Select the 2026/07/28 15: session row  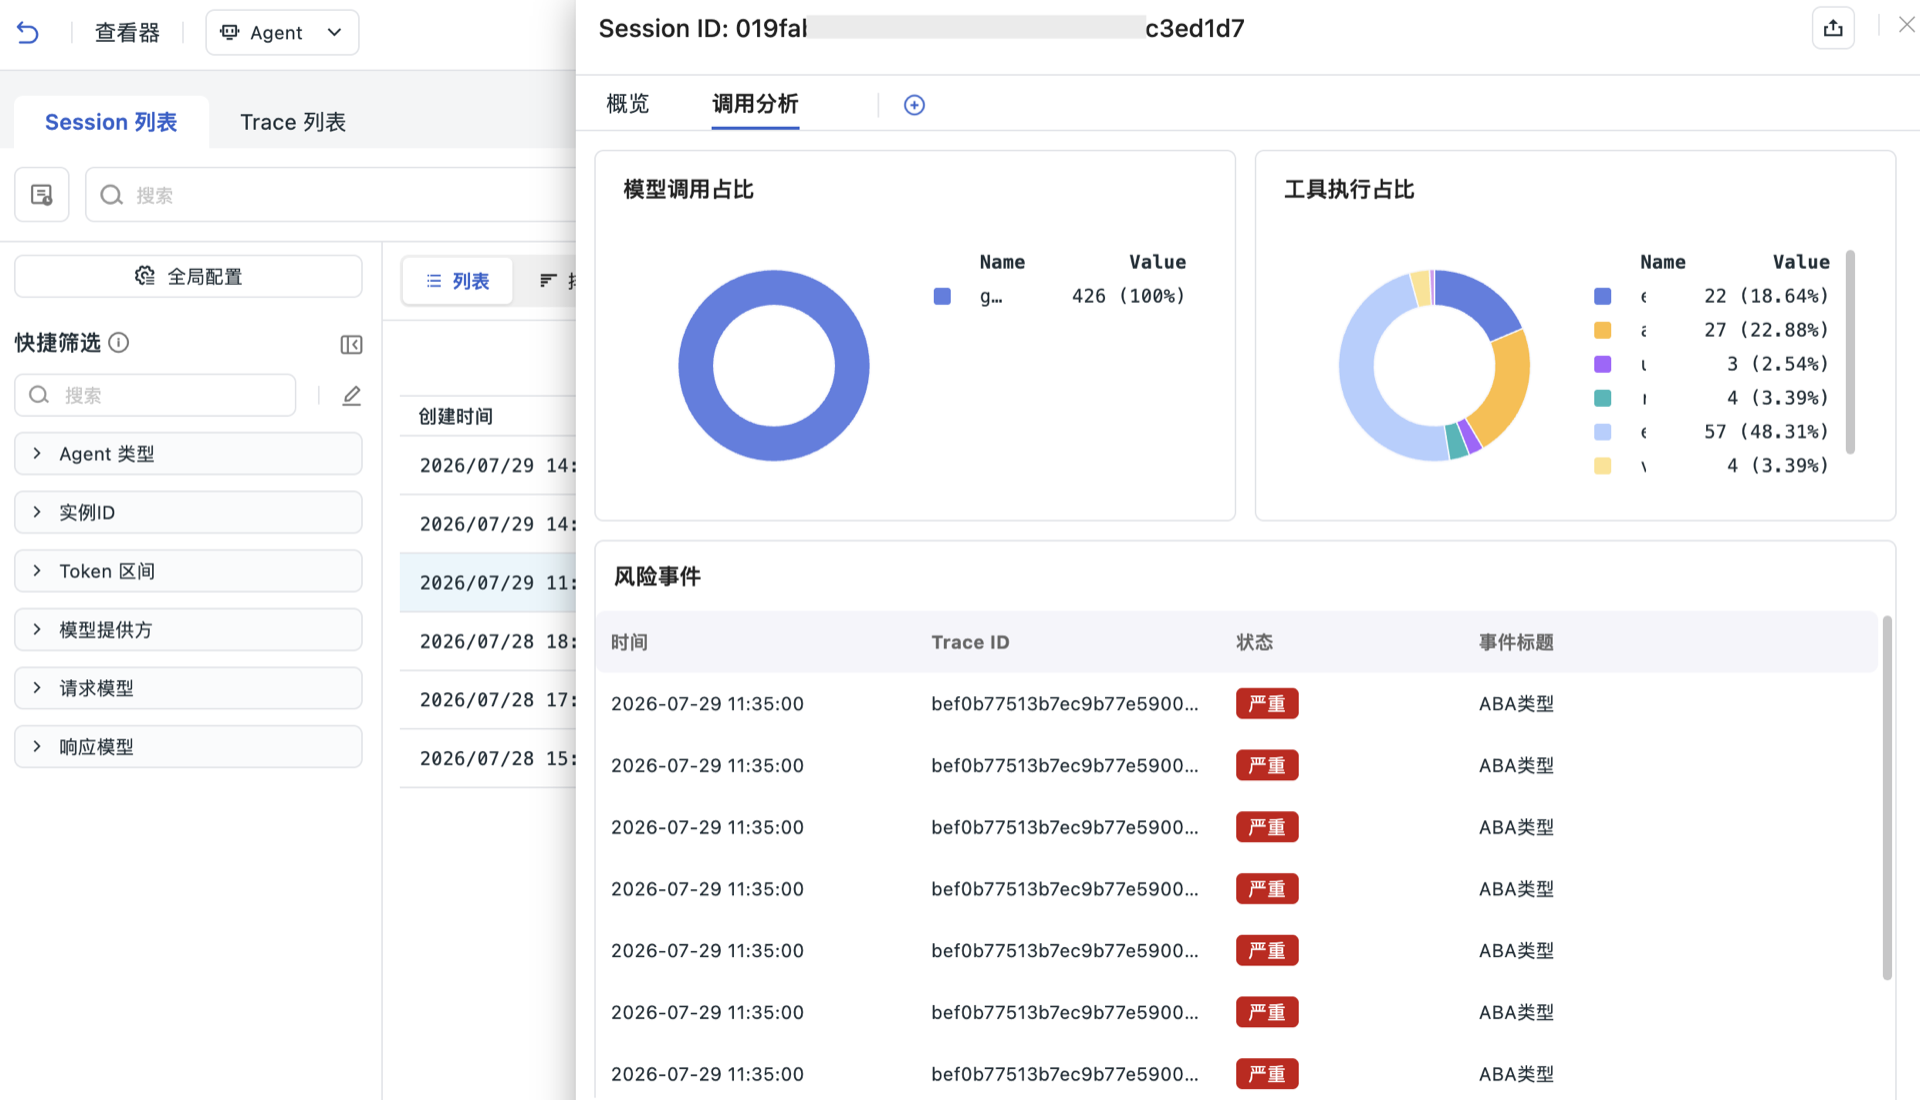pos(488,758)
